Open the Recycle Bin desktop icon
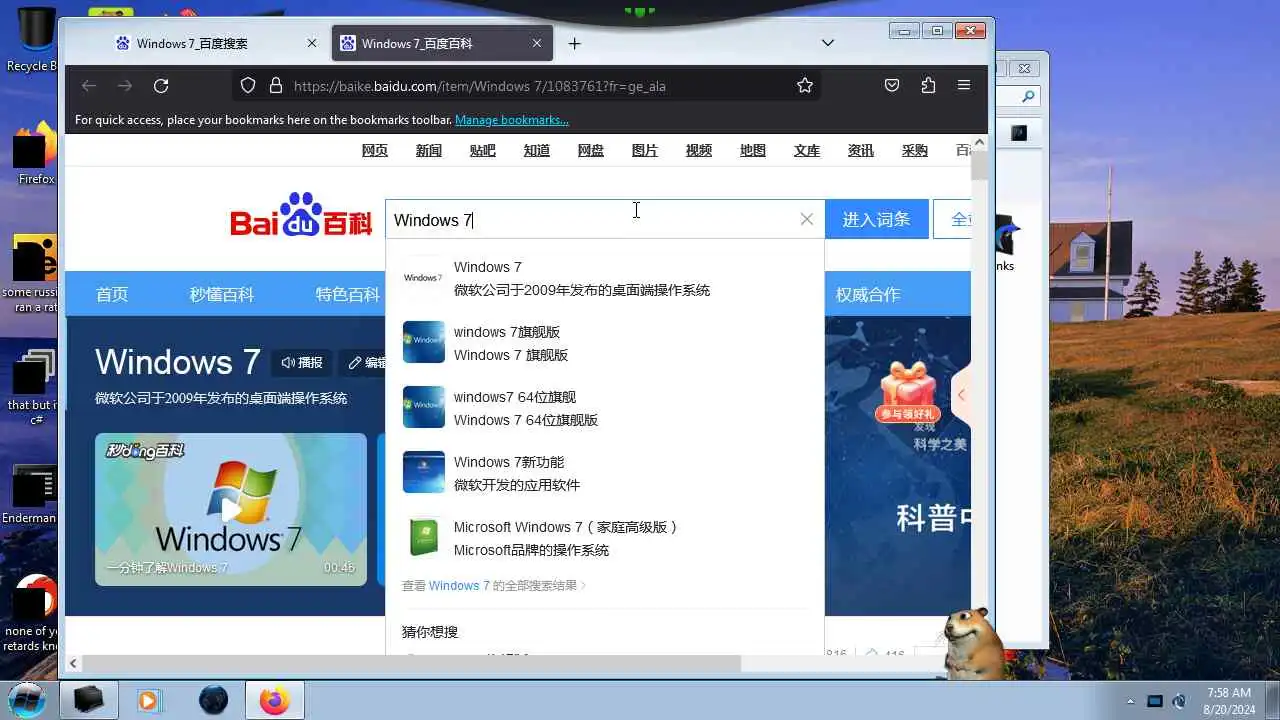This screenshot has width=1280, height=720. [36, 40]
